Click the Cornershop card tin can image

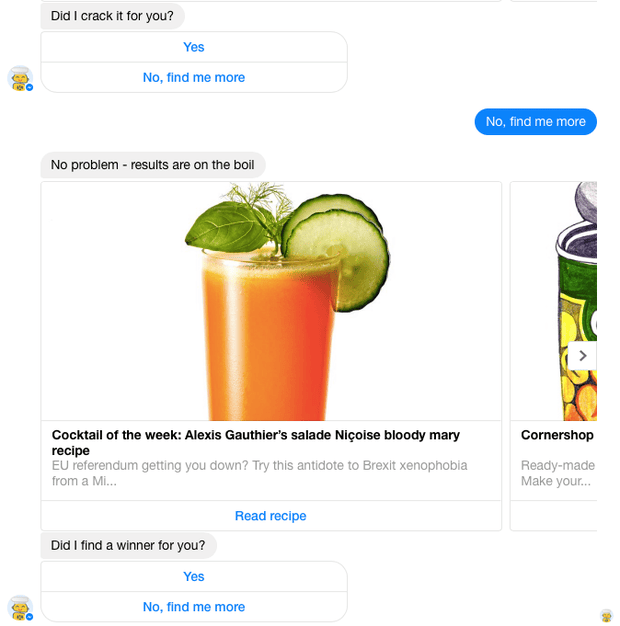[554, 301]
